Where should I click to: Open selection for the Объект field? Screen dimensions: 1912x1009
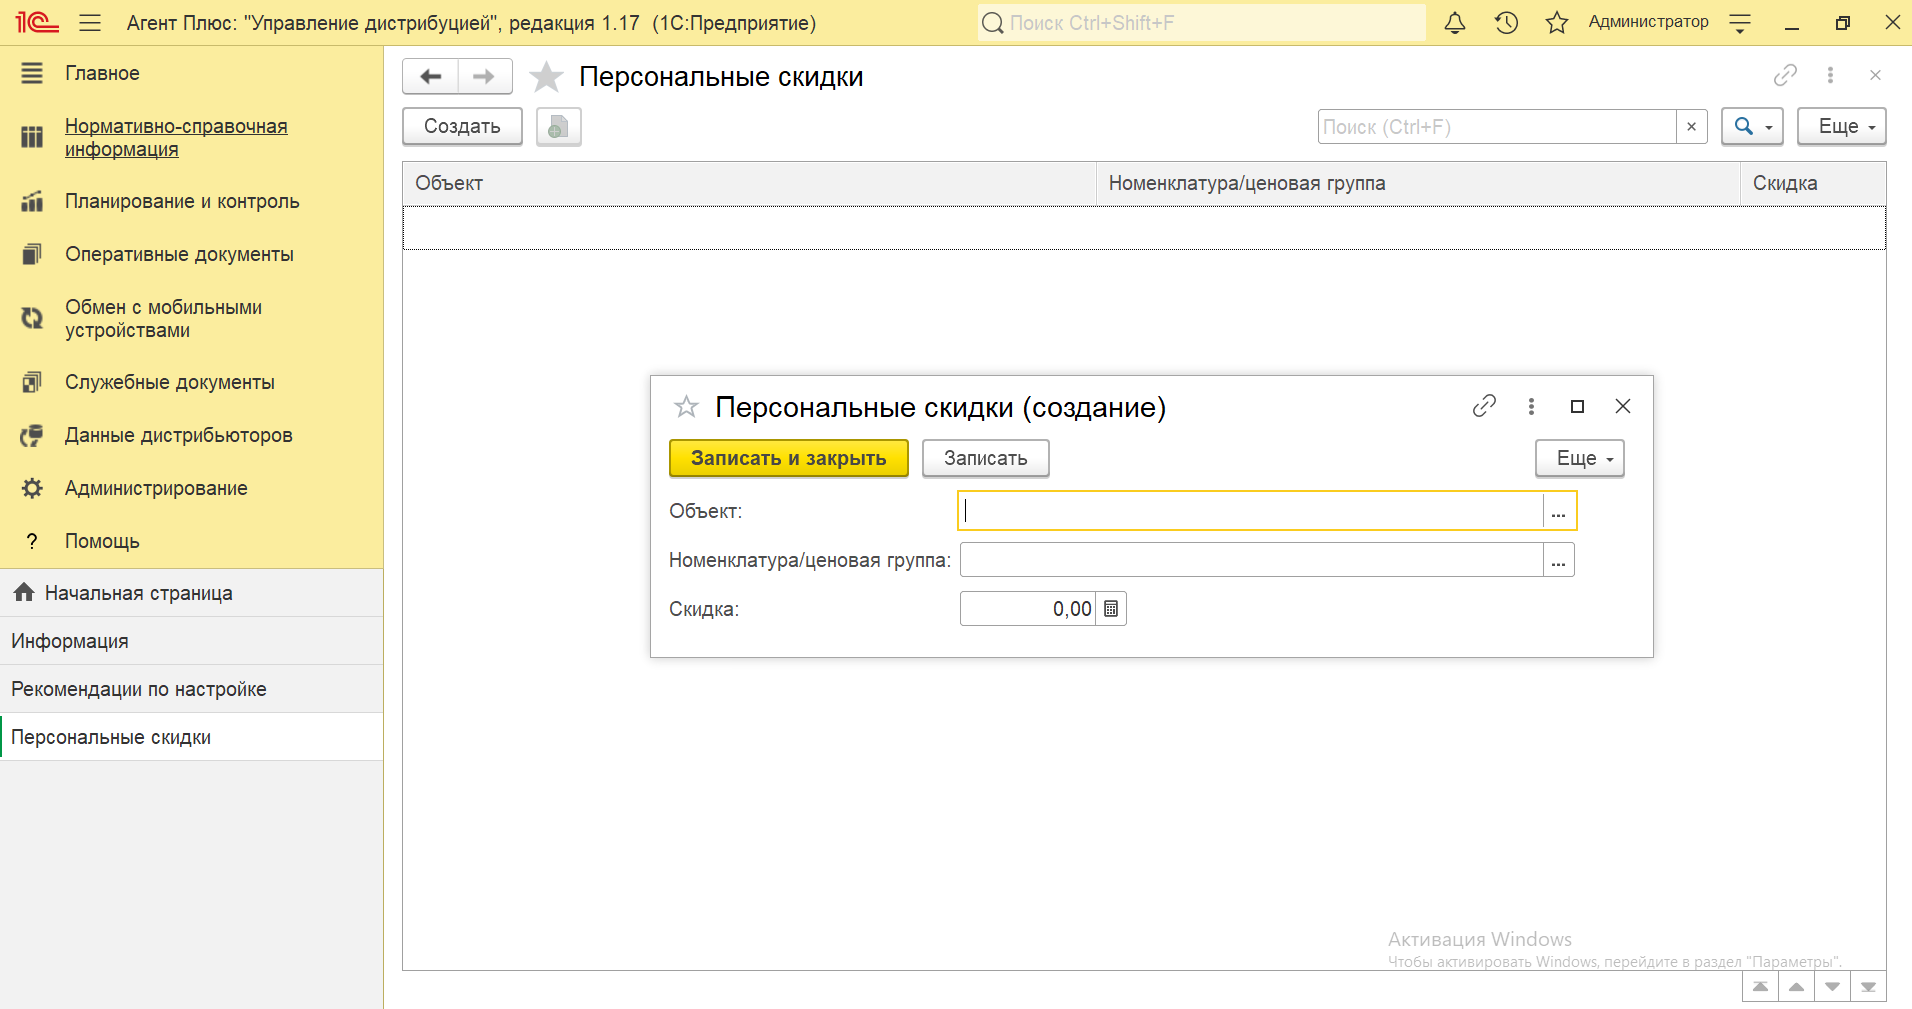click(x=1558, y=511)
